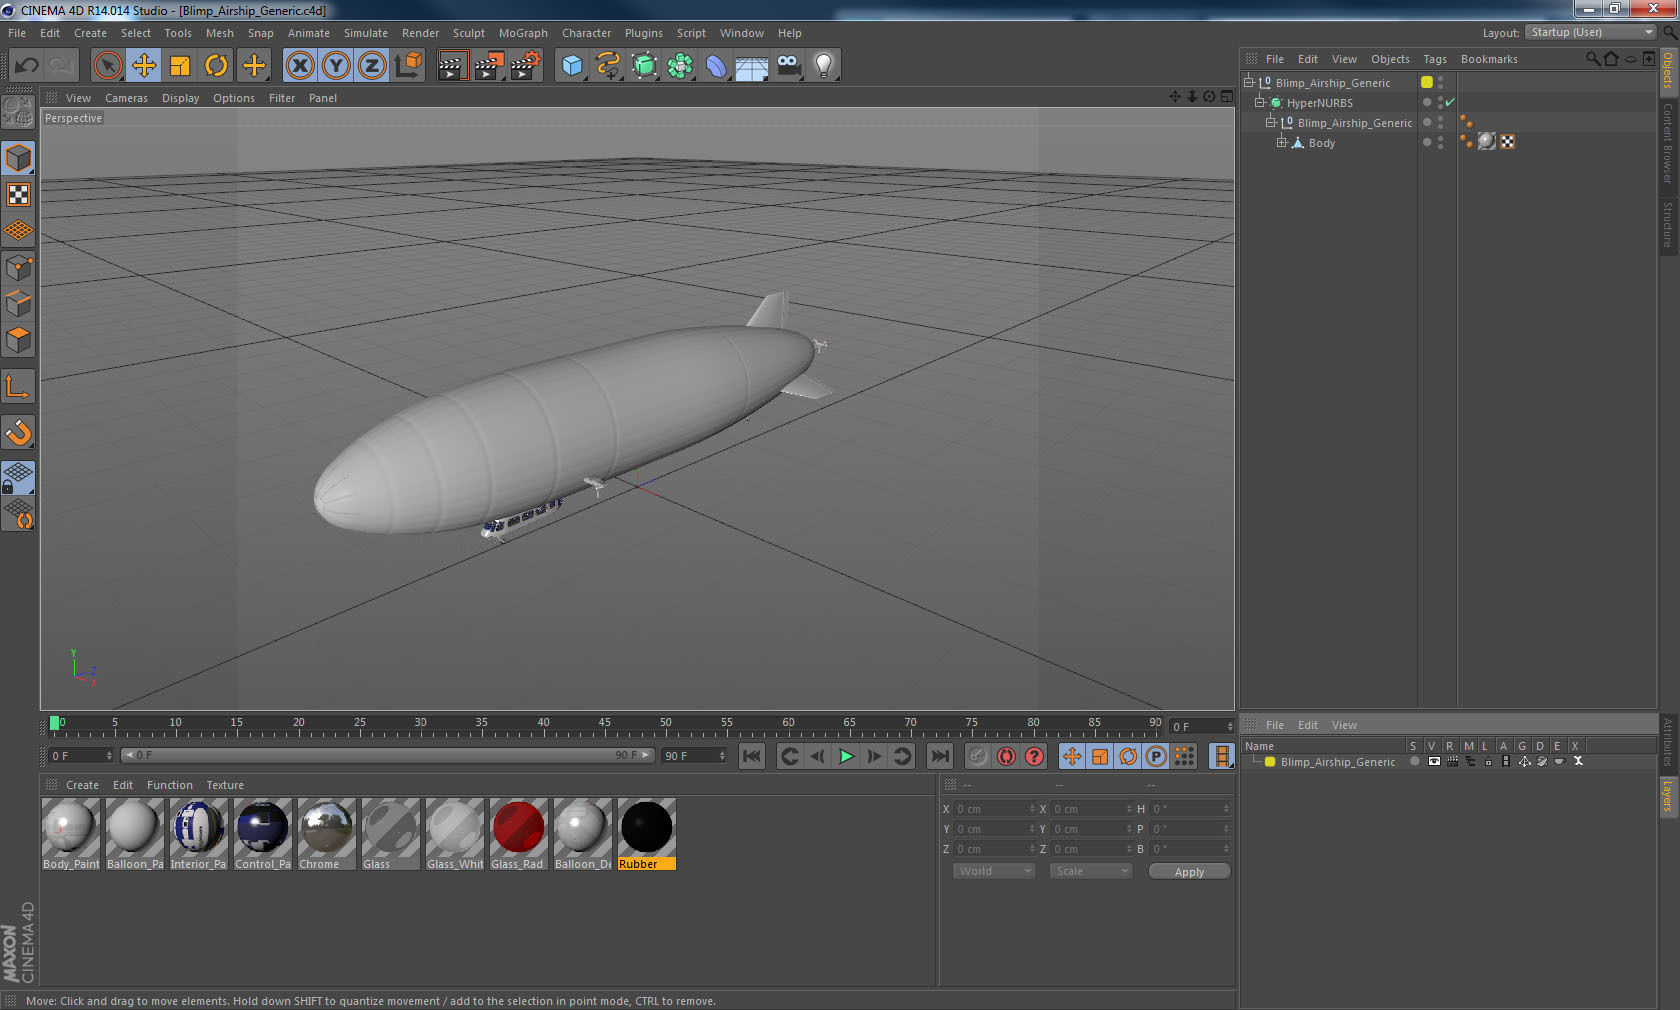Open viewport Cameras menu

pyautogui.click(x=126, y=98)
